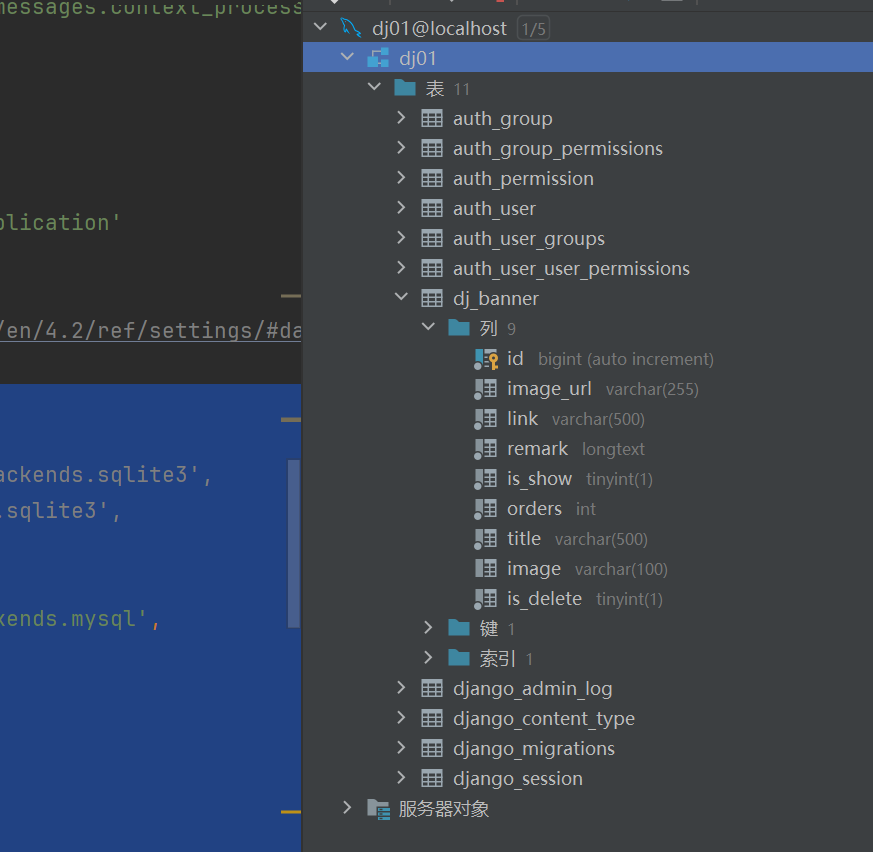Click the primary key icon of id column

pyautogui.click(x=486, y=358)
